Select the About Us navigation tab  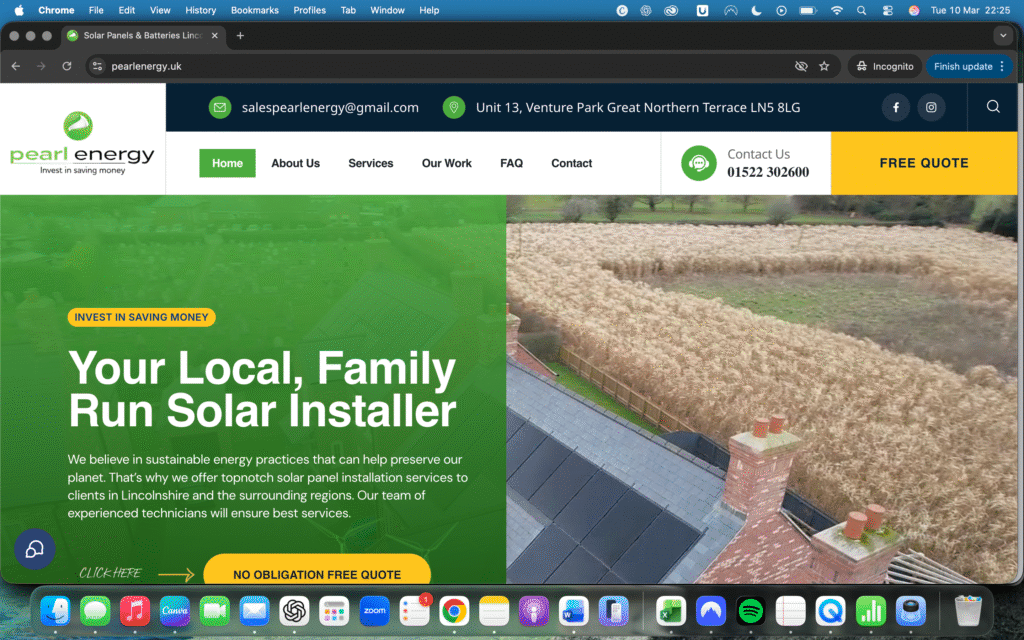(x=295, y=163)
